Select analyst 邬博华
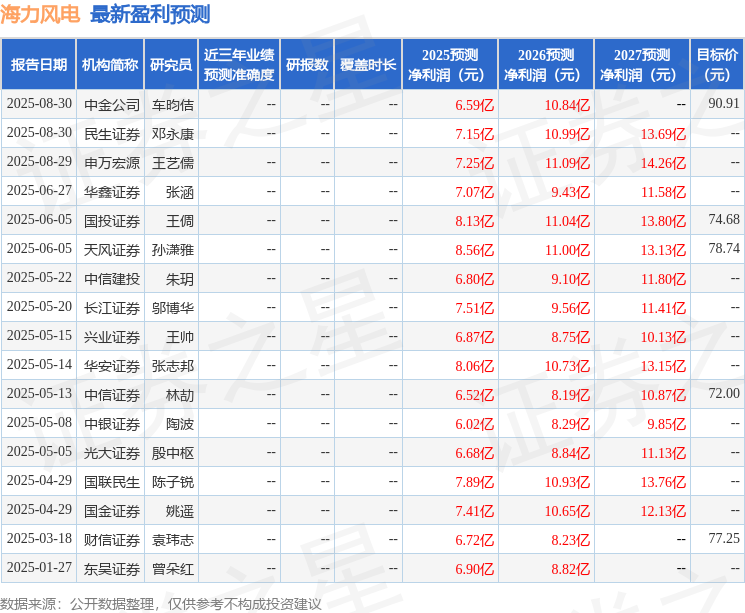This screenshot has width=745, height=613. pos(173,308)
